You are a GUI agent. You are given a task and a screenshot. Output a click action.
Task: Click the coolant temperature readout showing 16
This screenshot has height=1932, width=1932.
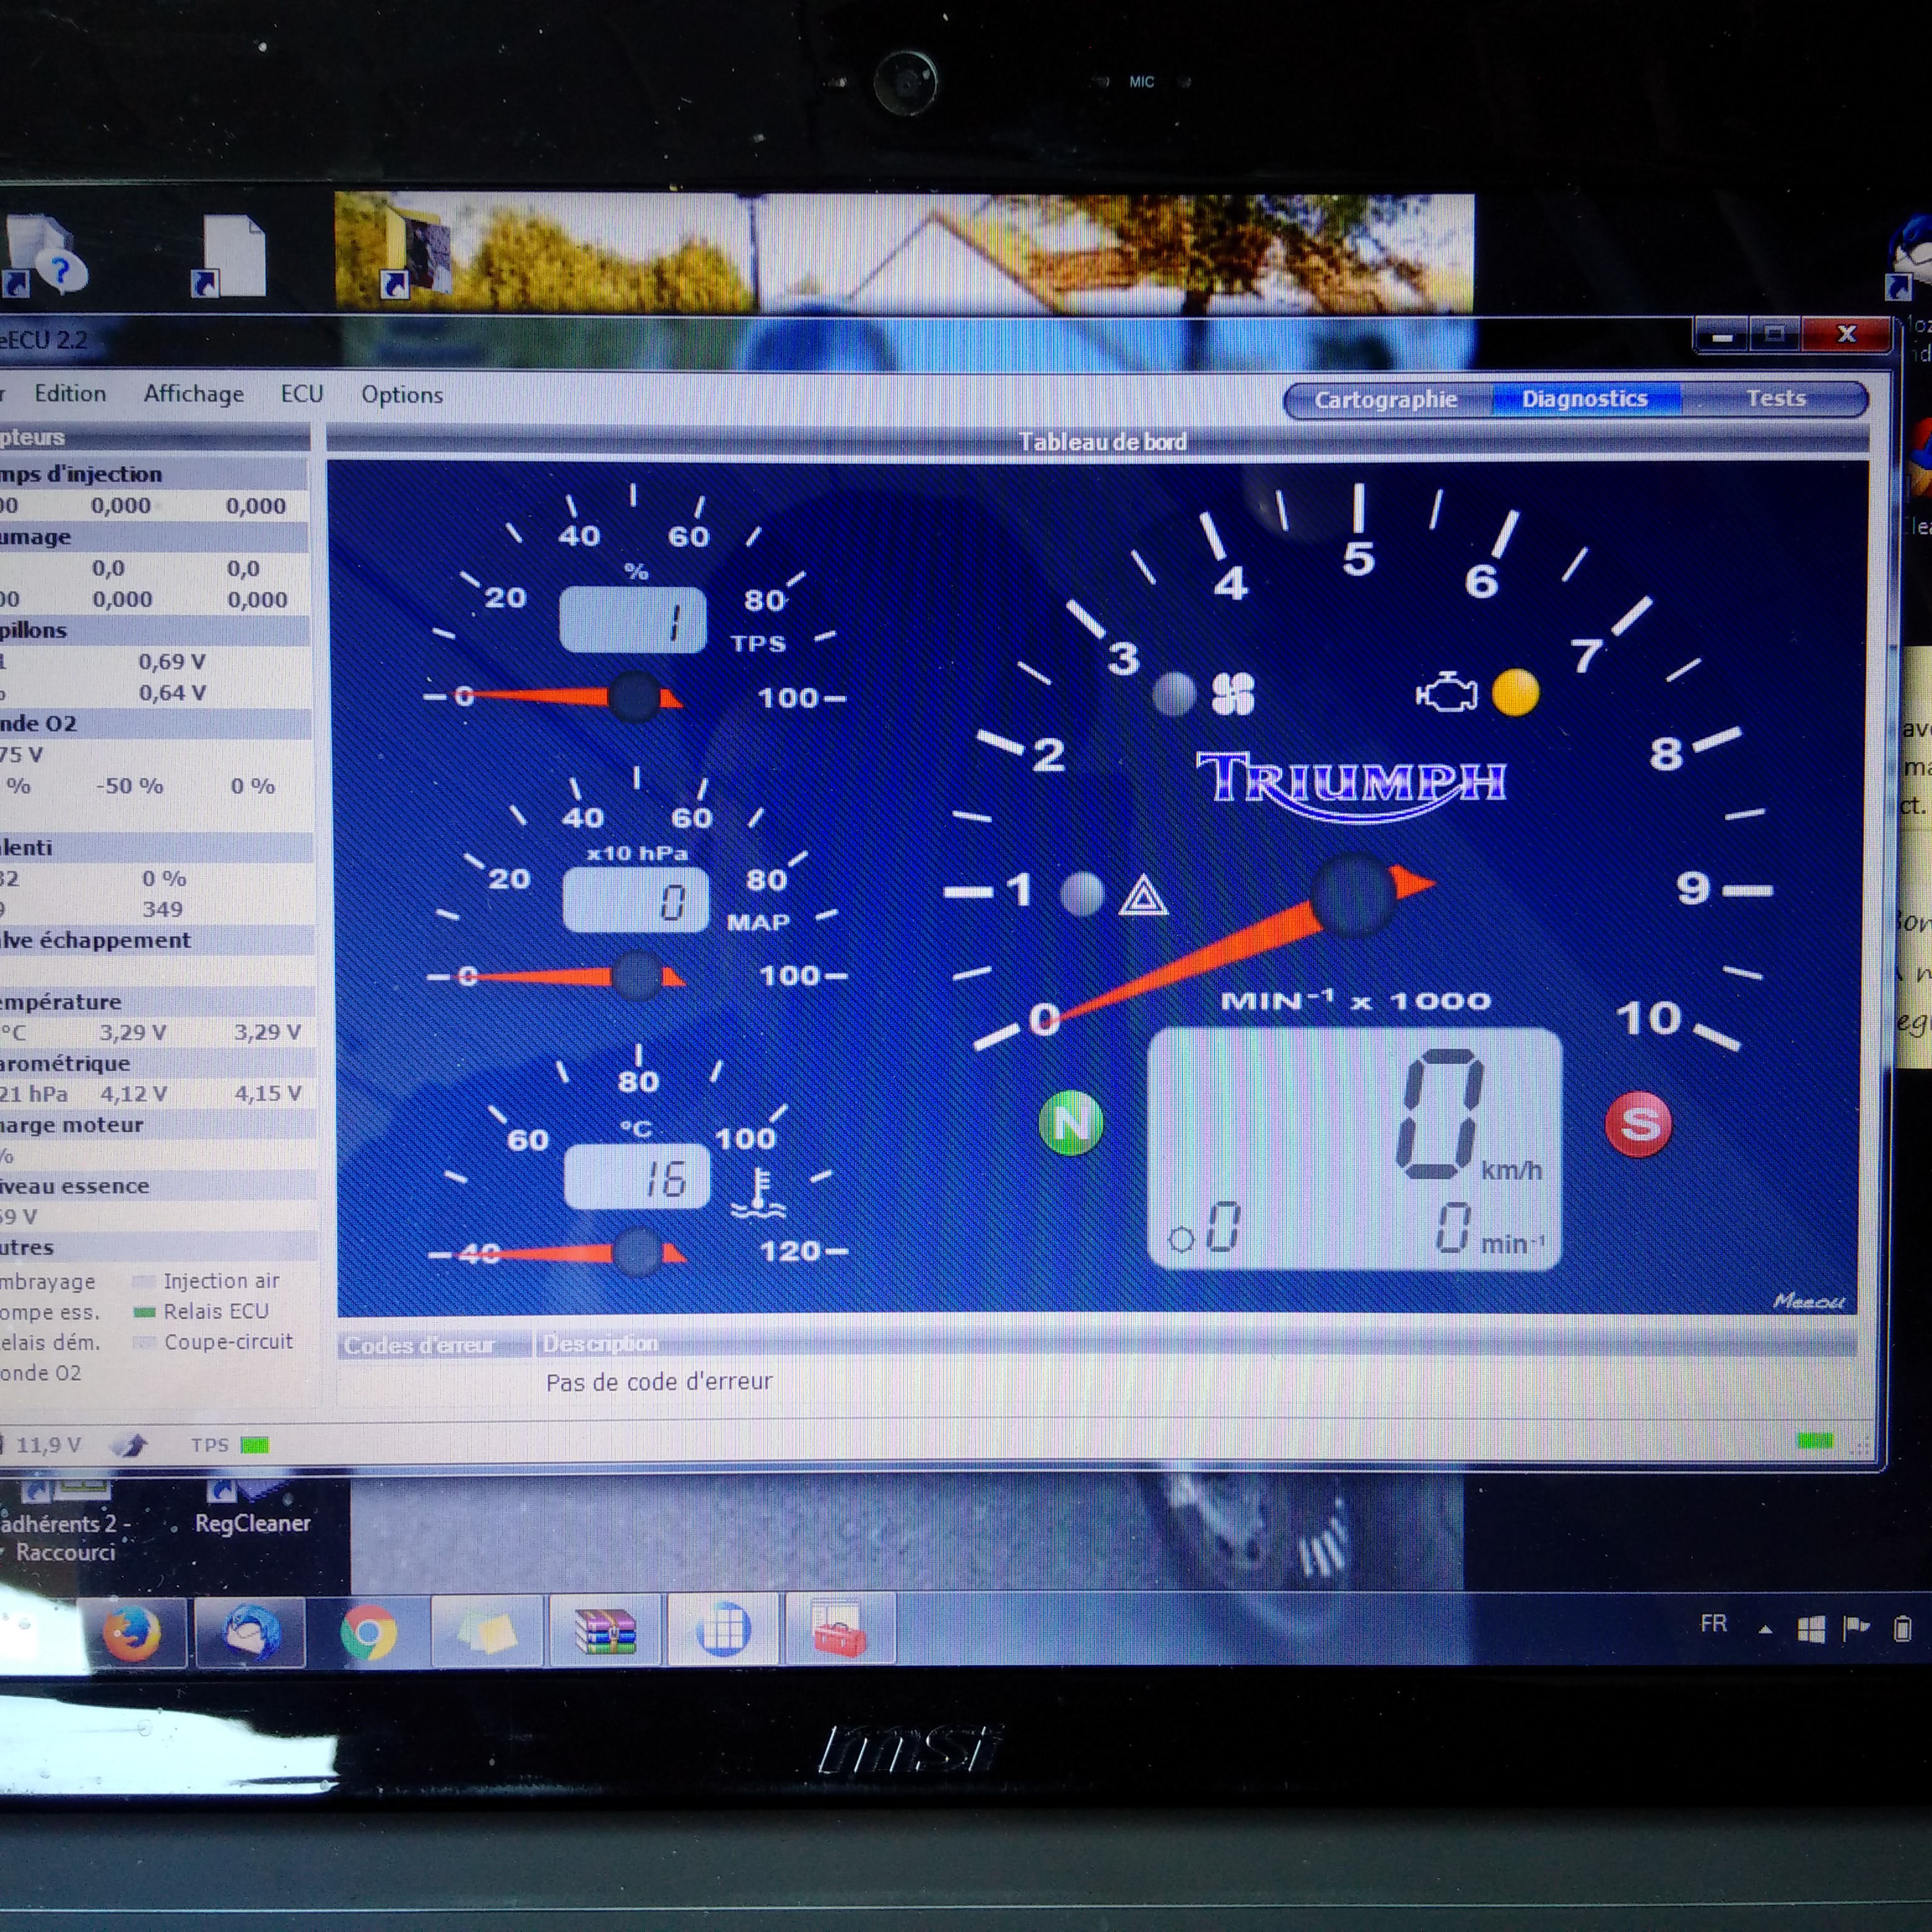tap(637, 1177)
